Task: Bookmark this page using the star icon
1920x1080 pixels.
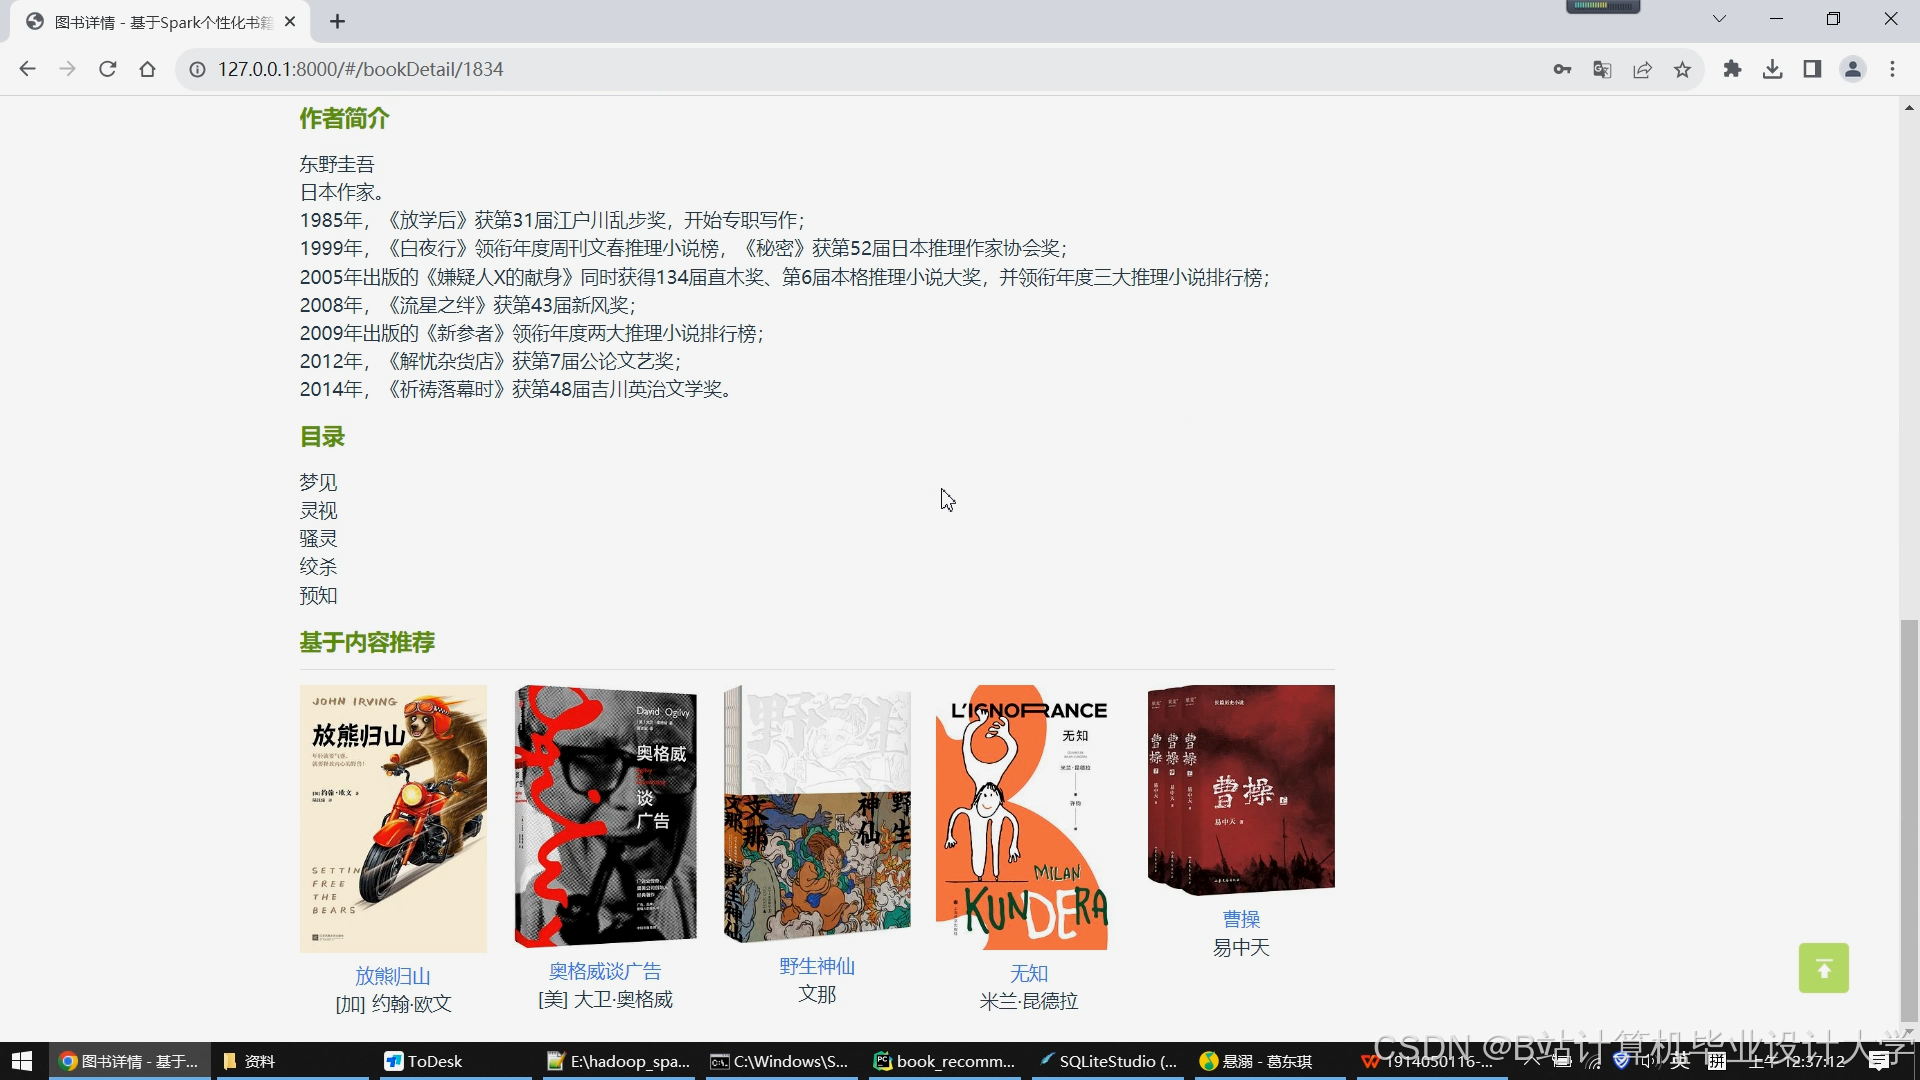Action: [1682, 69]
